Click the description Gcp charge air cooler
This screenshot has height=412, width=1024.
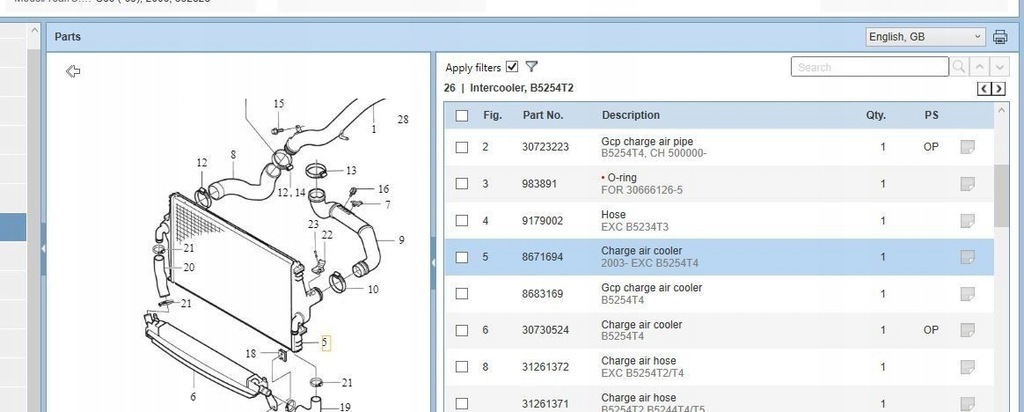pos(652,288)
